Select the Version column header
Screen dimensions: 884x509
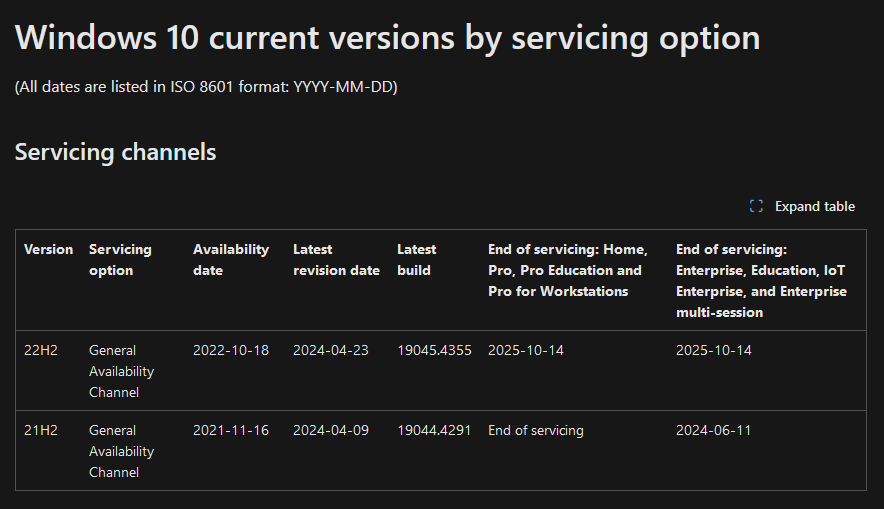(48, 249)
